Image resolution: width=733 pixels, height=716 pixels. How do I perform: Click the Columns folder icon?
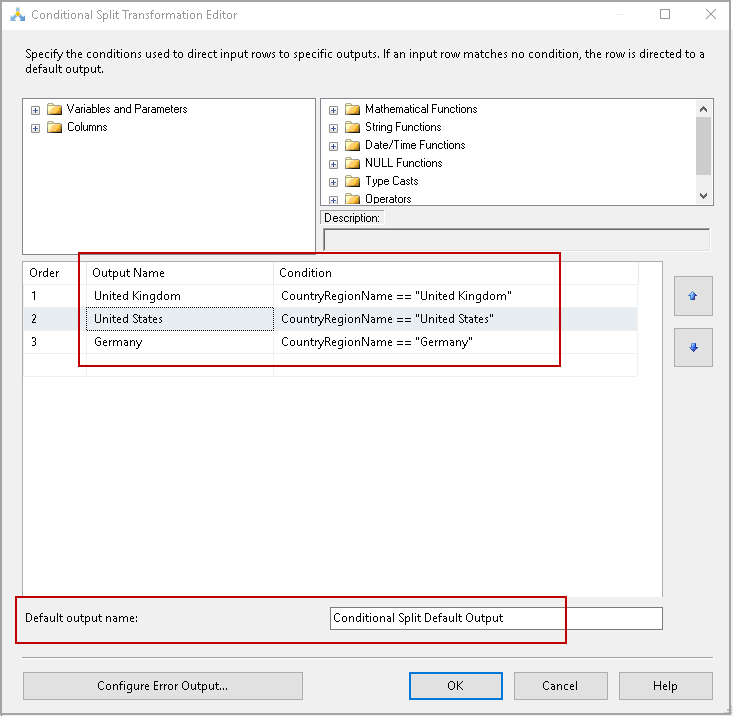[55, 127]
